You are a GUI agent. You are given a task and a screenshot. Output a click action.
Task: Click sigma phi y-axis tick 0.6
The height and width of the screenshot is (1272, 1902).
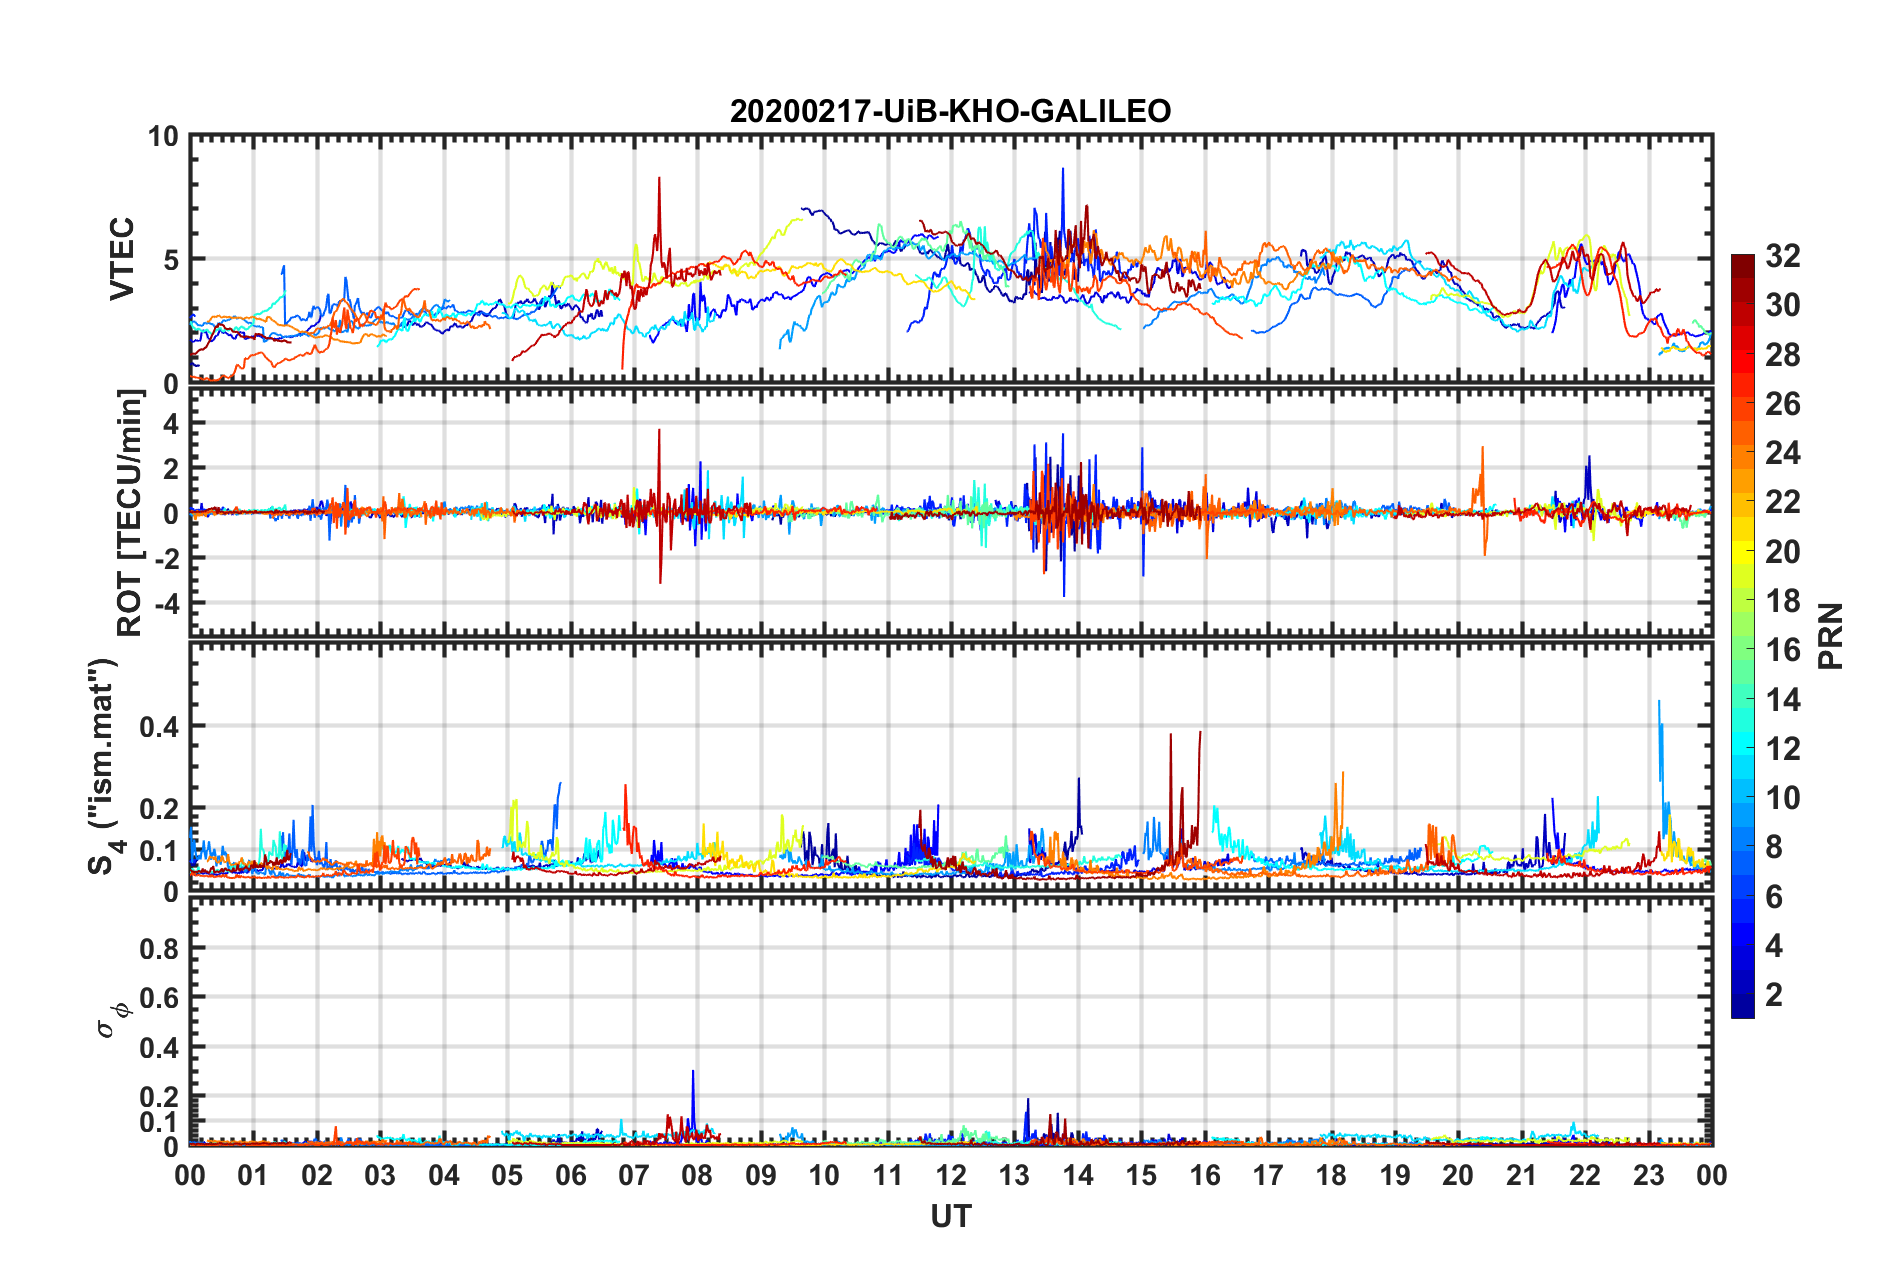click(x=159, y=998)
